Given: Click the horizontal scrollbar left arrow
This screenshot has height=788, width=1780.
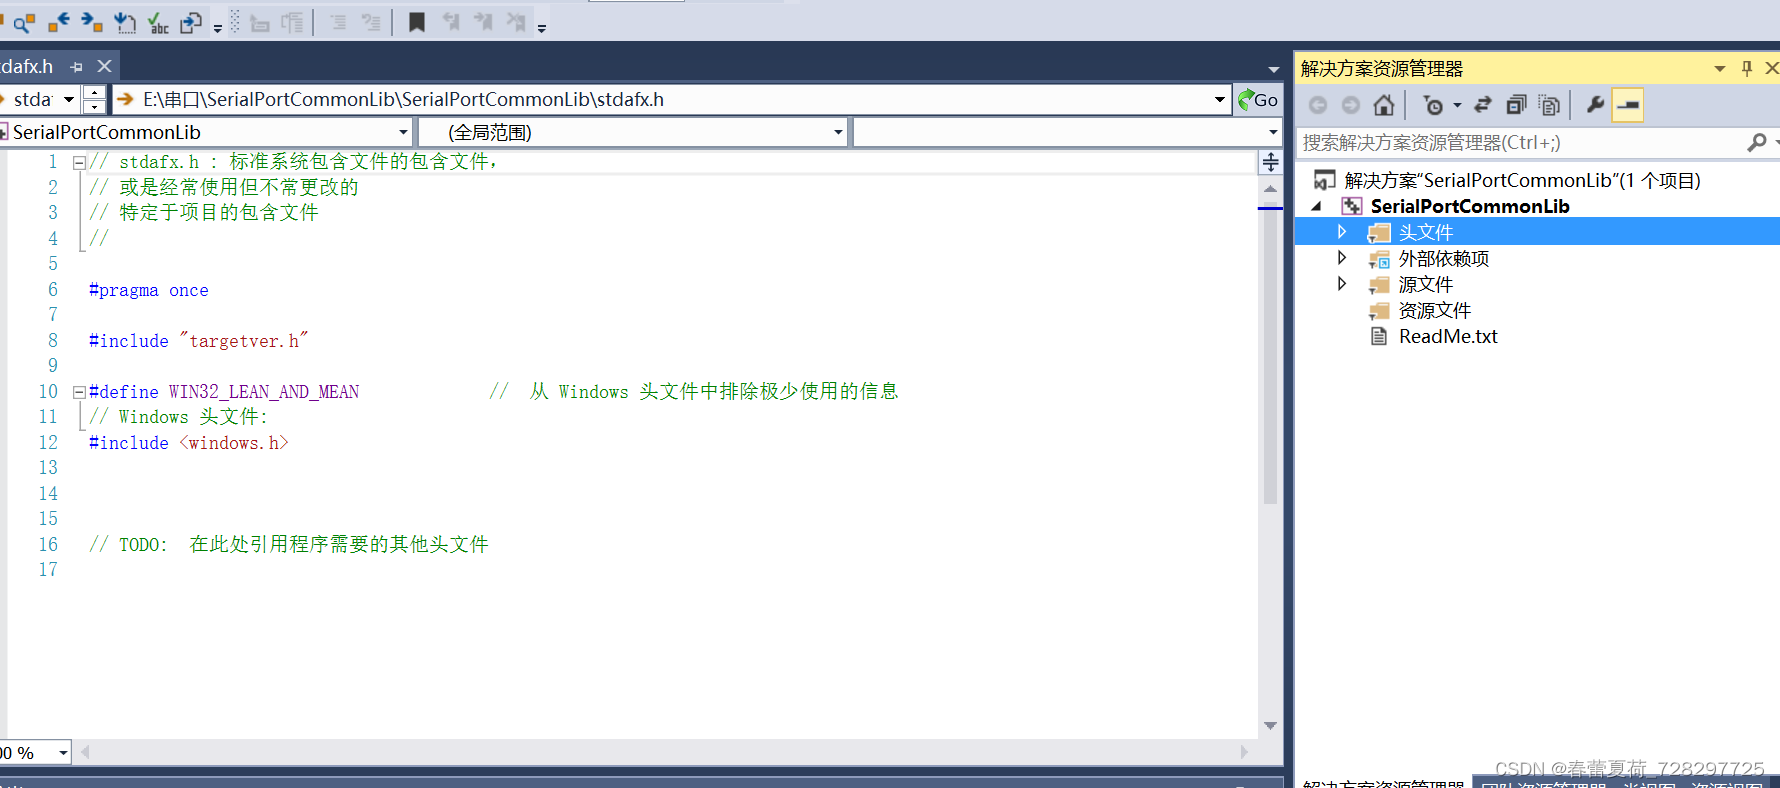Looking at the screenshot, I should click(x=85, y=752).
